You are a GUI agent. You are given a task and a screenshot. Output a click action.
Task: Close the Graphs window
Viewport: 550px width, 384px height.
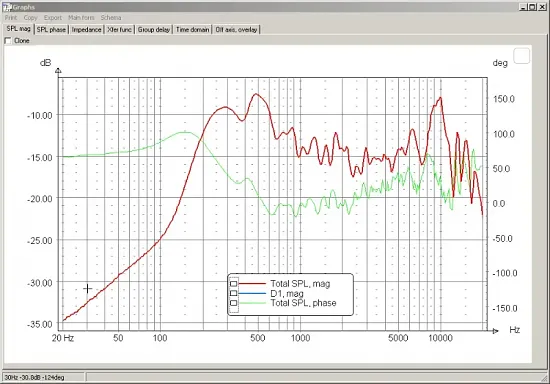click(x=541, y=7)
